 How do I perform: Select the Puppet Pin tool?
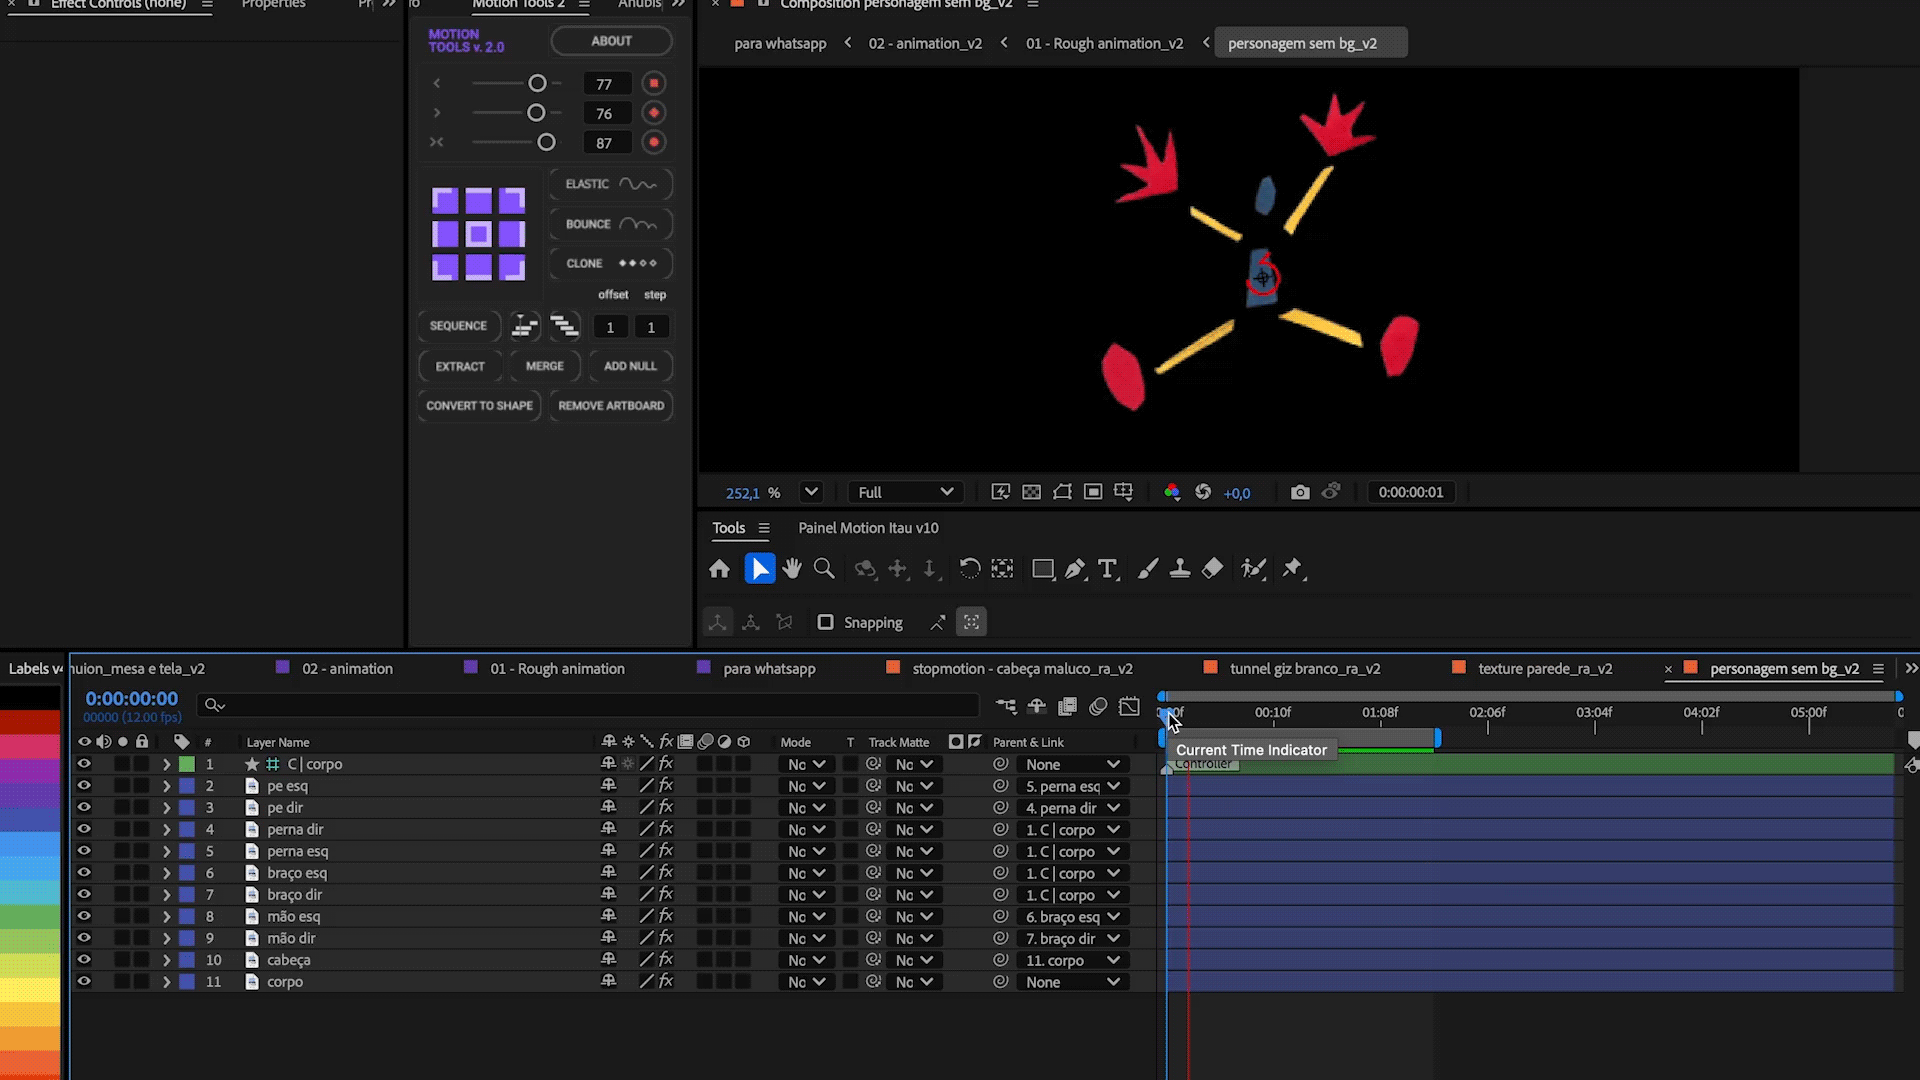click(1293, 569)
